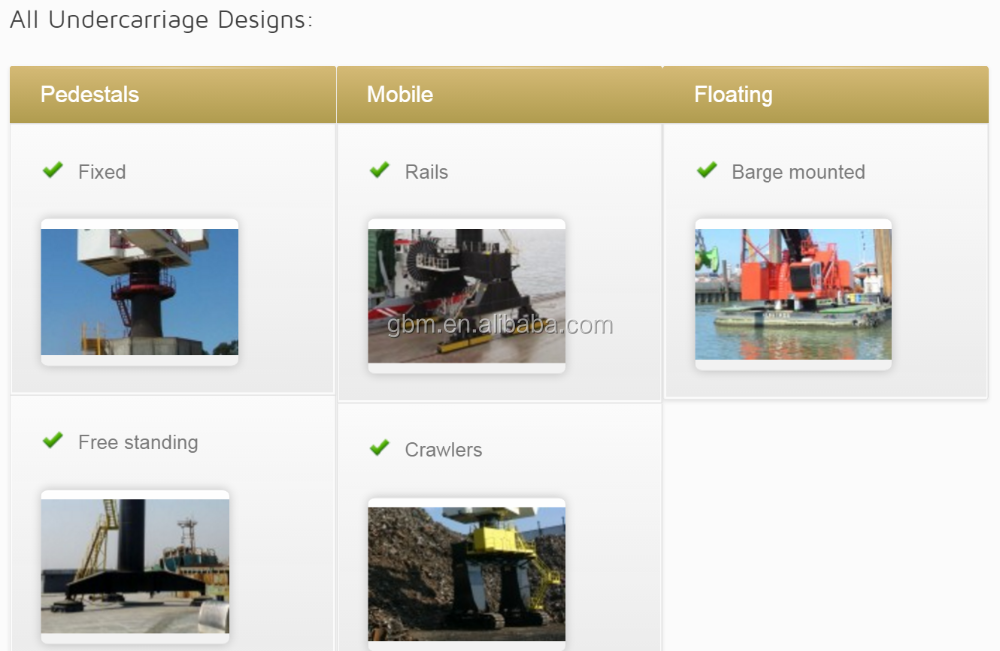Screen dimensions: 1000x651
Task: Switch to the Mobile column header
Action: point(400,95)
